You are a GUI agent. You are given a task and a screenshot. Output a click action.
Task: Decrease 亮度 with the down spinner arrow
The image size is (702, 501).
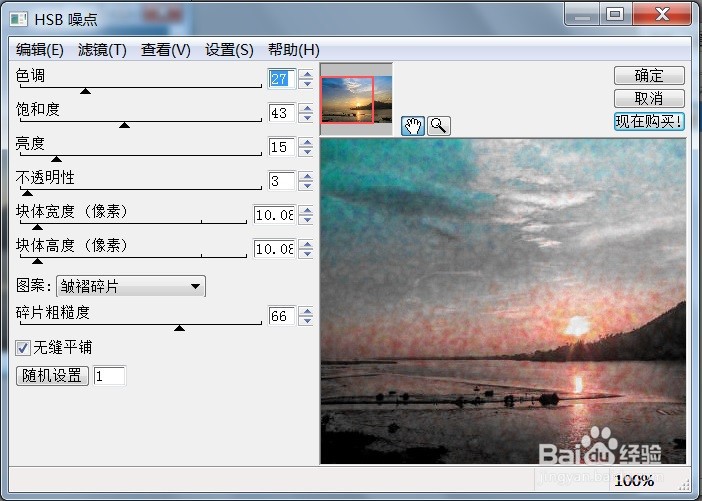(307, 152)
